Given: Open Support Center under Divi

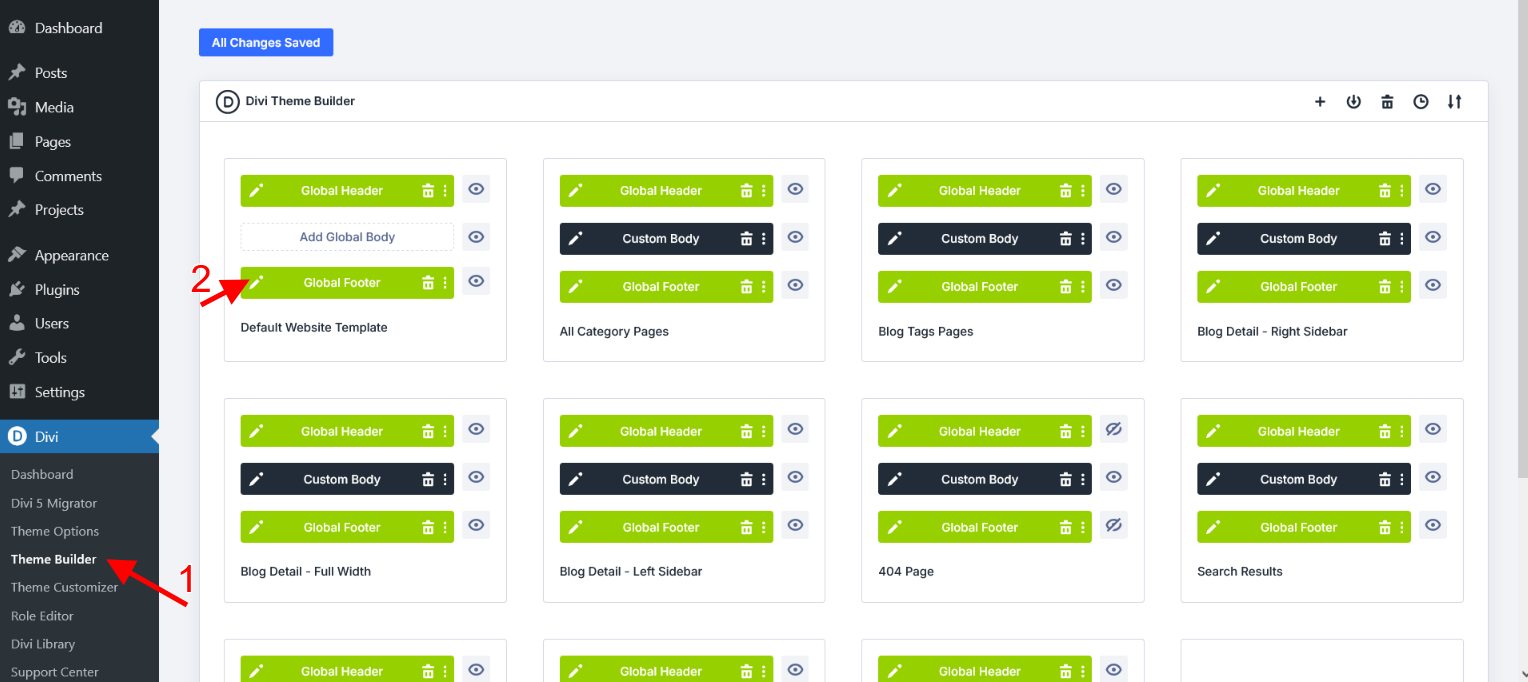Looking at the screenshot, I should click(x=55, y=672).
